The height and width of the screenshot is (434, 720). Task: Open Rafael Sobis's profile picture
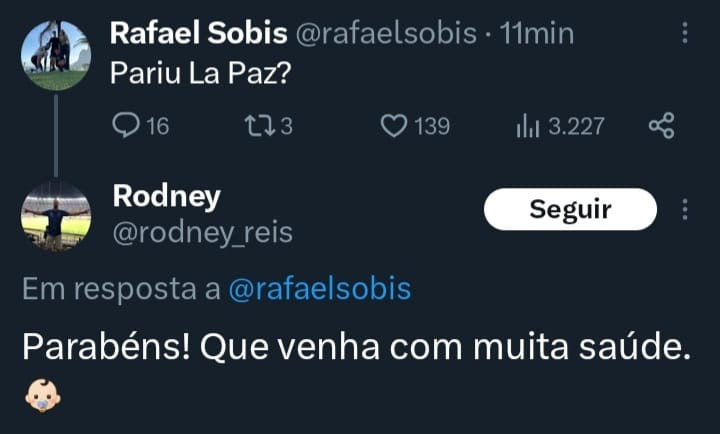click(56, 55)
